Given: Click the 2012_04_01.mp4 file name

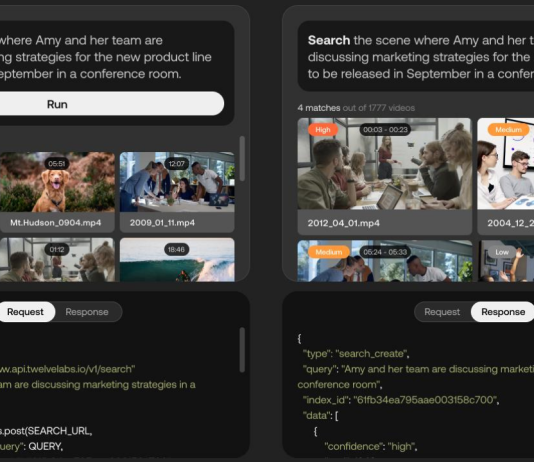Looking at the screenshot, I should [344, 223].
